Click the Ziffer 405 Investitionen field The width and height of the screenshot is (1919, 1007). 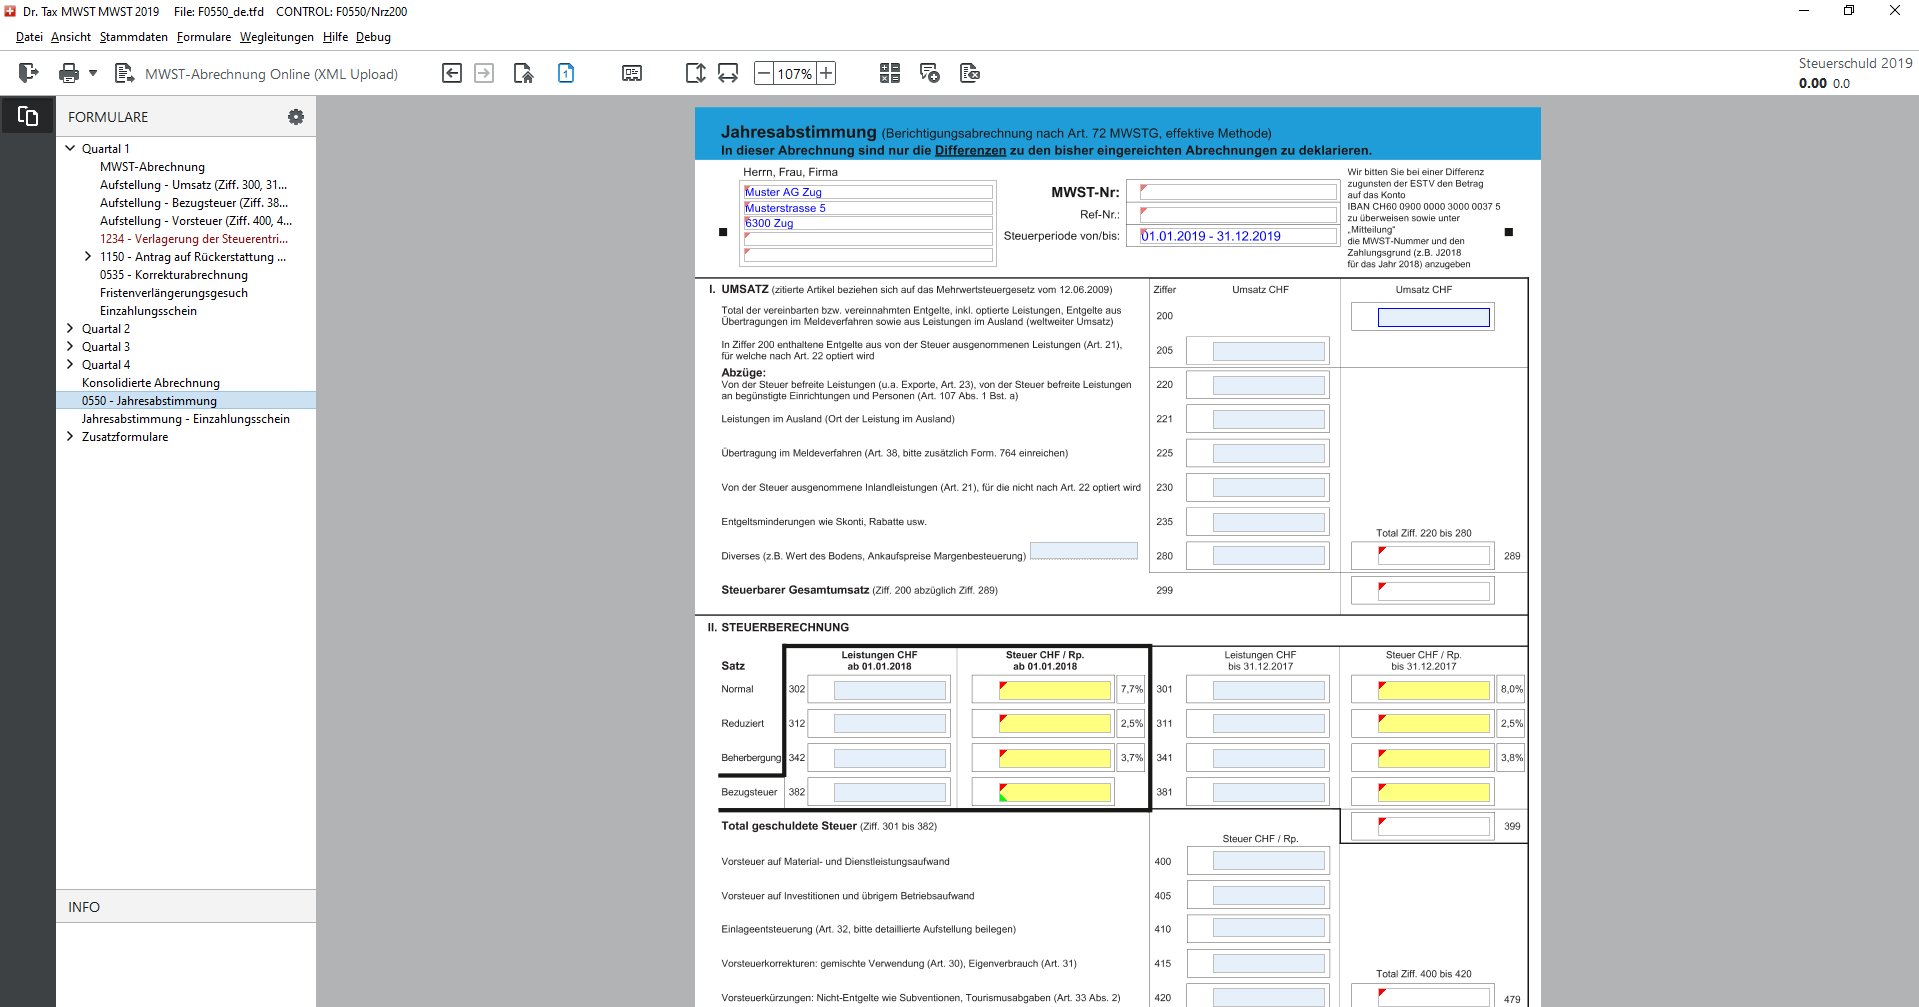point(1268,895)
